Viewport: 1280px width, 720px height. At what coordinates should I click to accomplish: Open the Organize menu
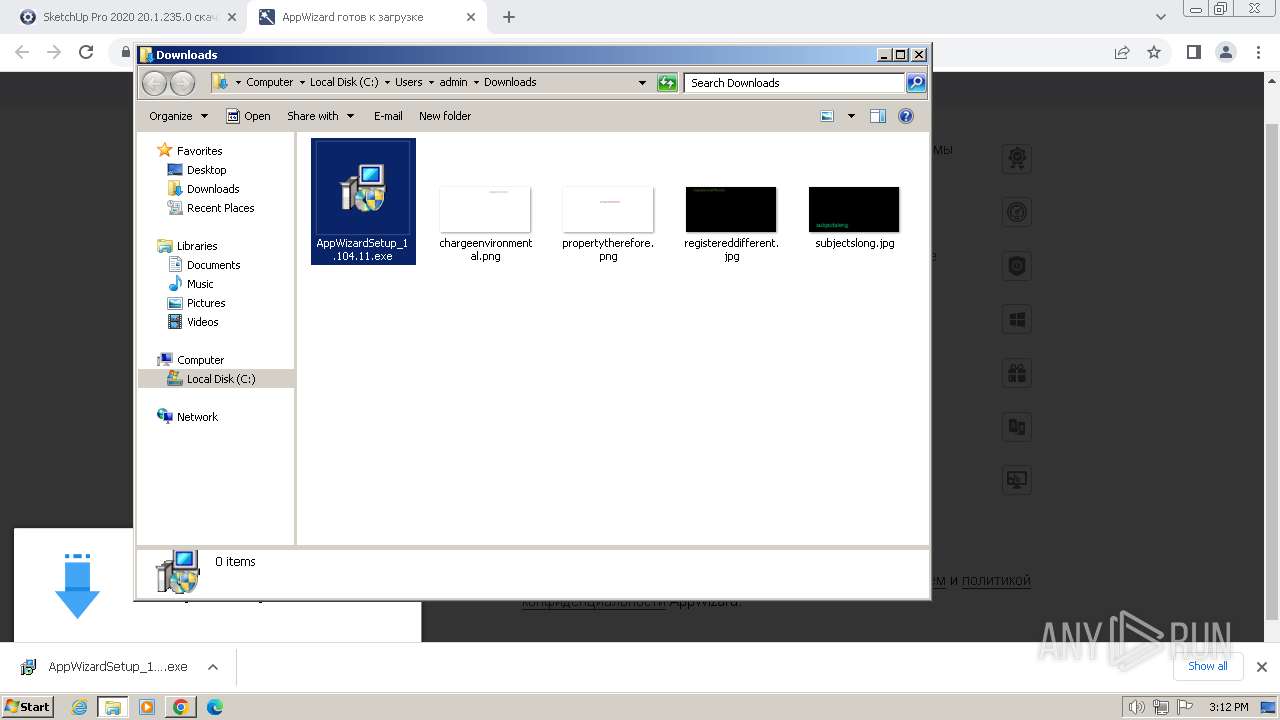click(x=178, y=116)
